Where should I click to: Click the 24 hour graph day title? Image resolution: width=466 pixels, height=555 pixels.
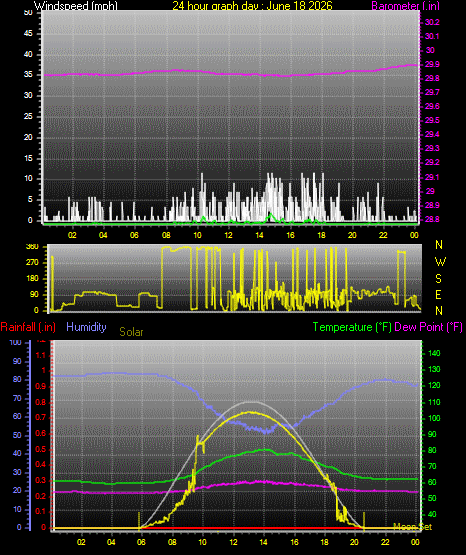point(252,6)
